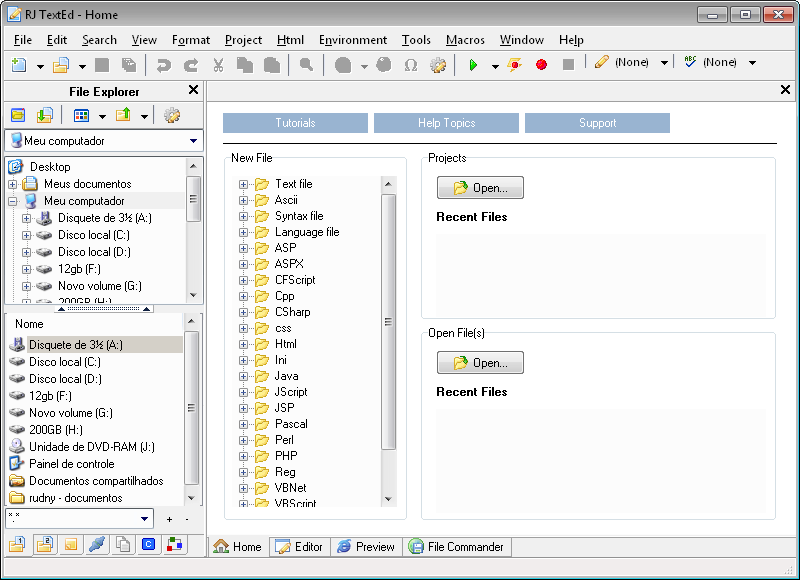Click the ABC spell check icon
The width and height of the screenshot is (800, 580).
point(690,62)
